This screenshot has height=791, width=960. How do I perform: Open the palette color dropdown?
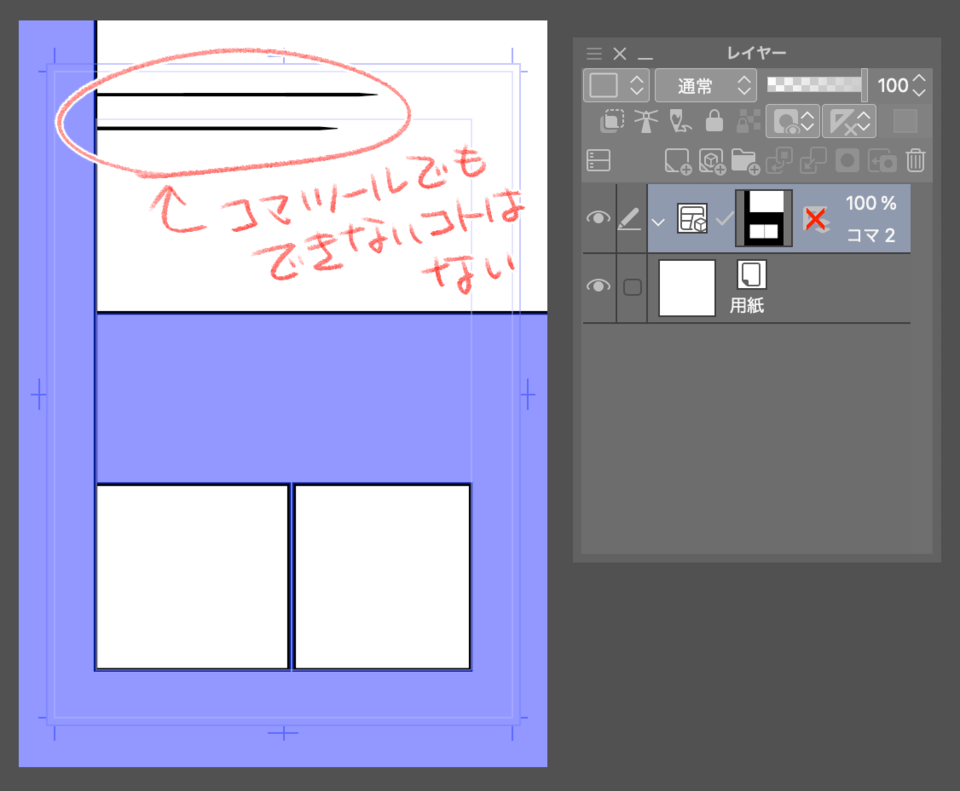point(615,85)
